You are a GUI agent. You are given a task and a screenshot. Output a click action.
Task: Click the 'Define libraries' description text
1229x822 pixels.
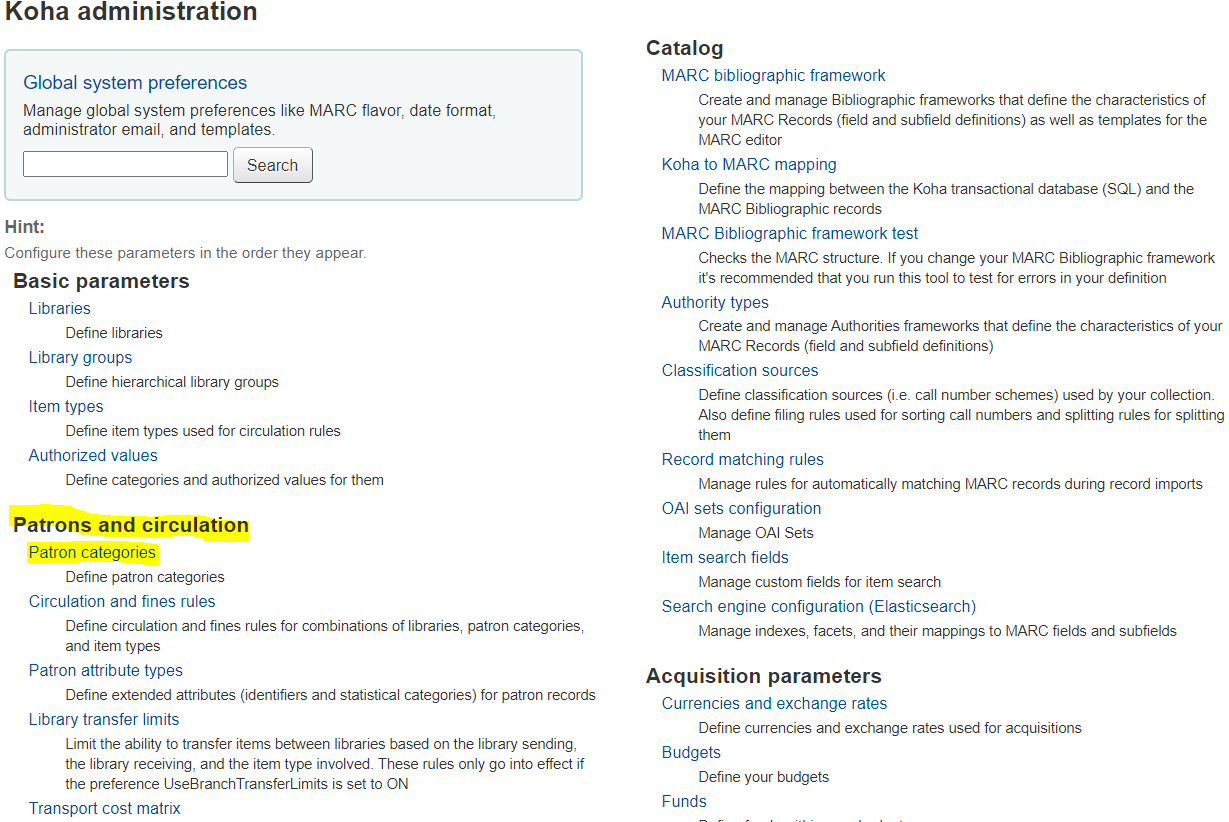114,333
